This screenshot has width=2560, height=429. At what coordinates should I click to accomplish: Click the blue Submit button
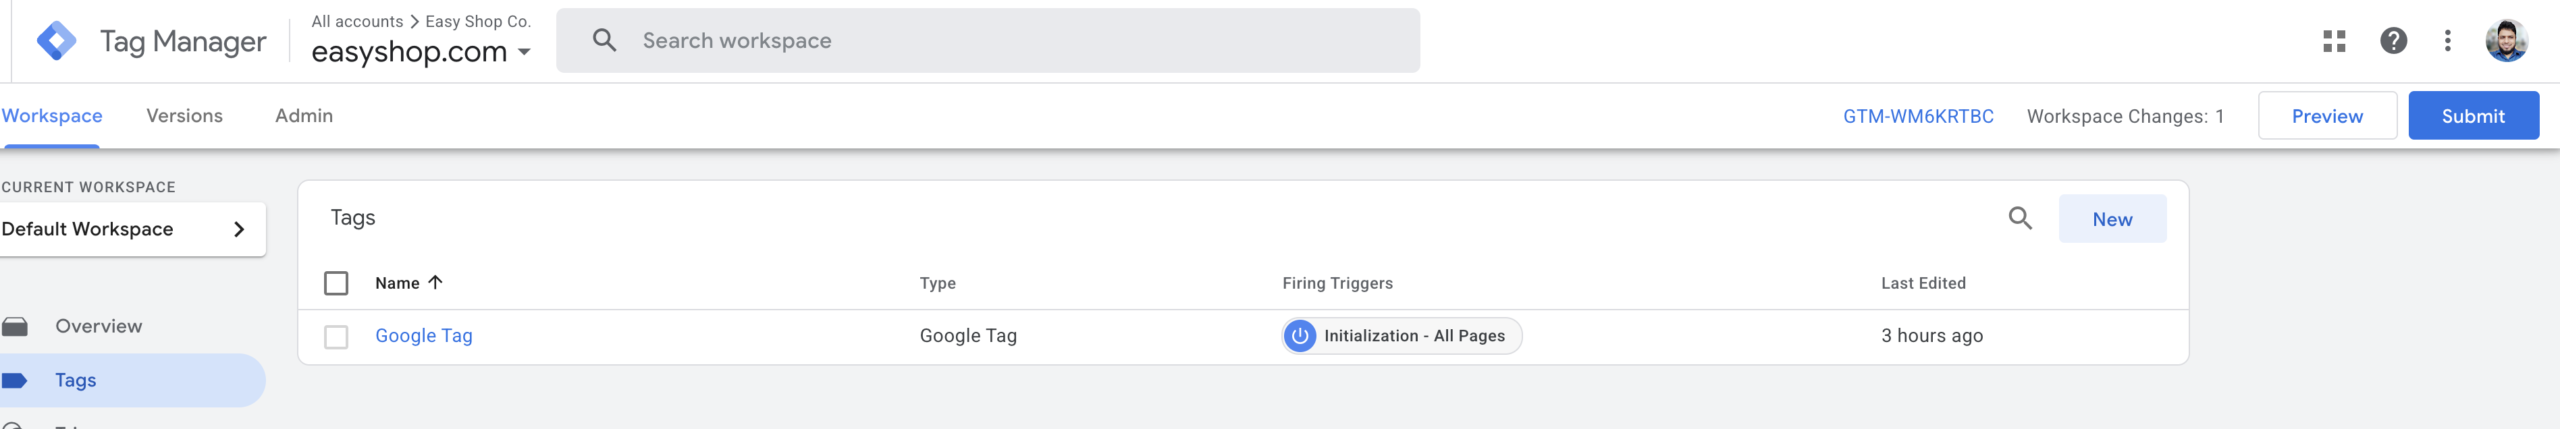2473,116
